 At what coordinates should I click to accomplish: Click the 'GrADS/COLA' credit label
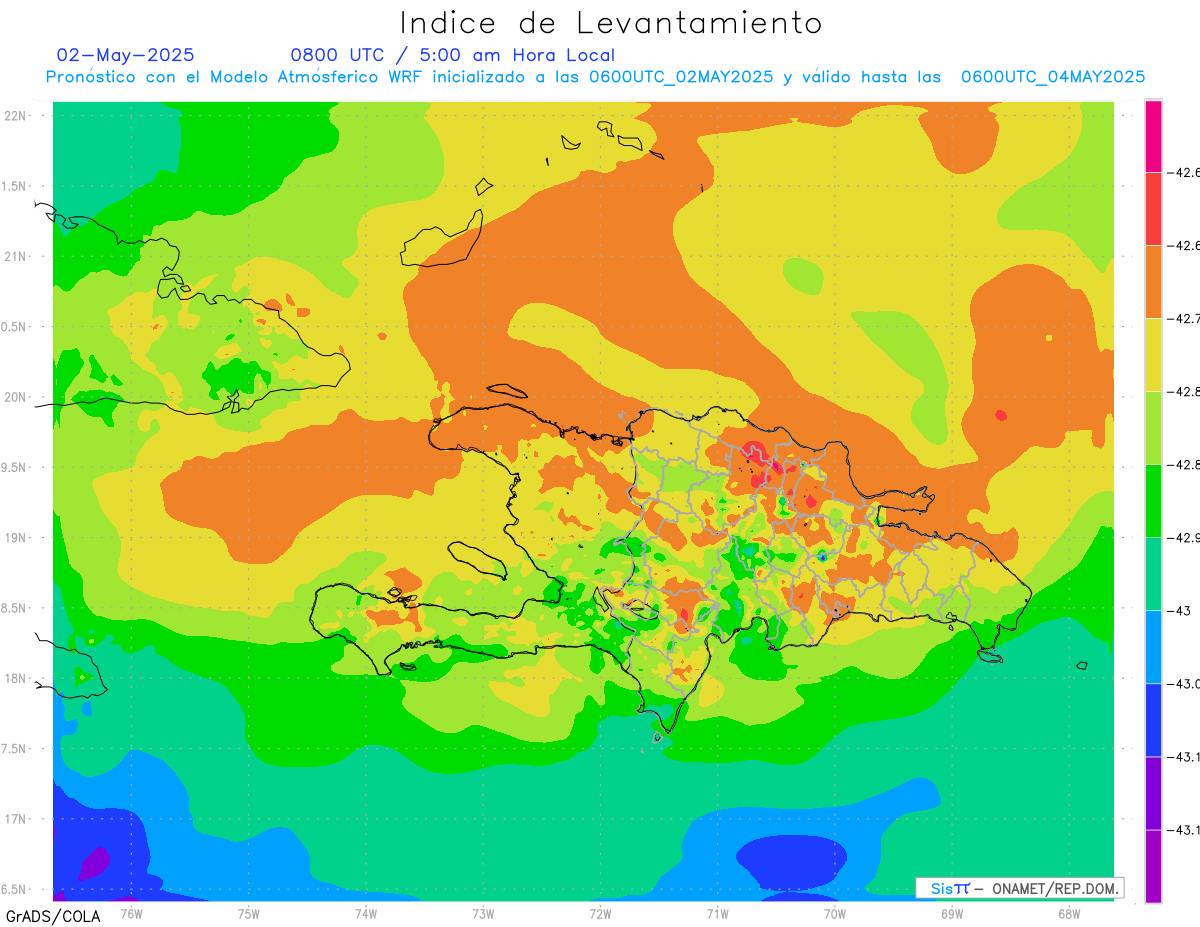[51, 915]
